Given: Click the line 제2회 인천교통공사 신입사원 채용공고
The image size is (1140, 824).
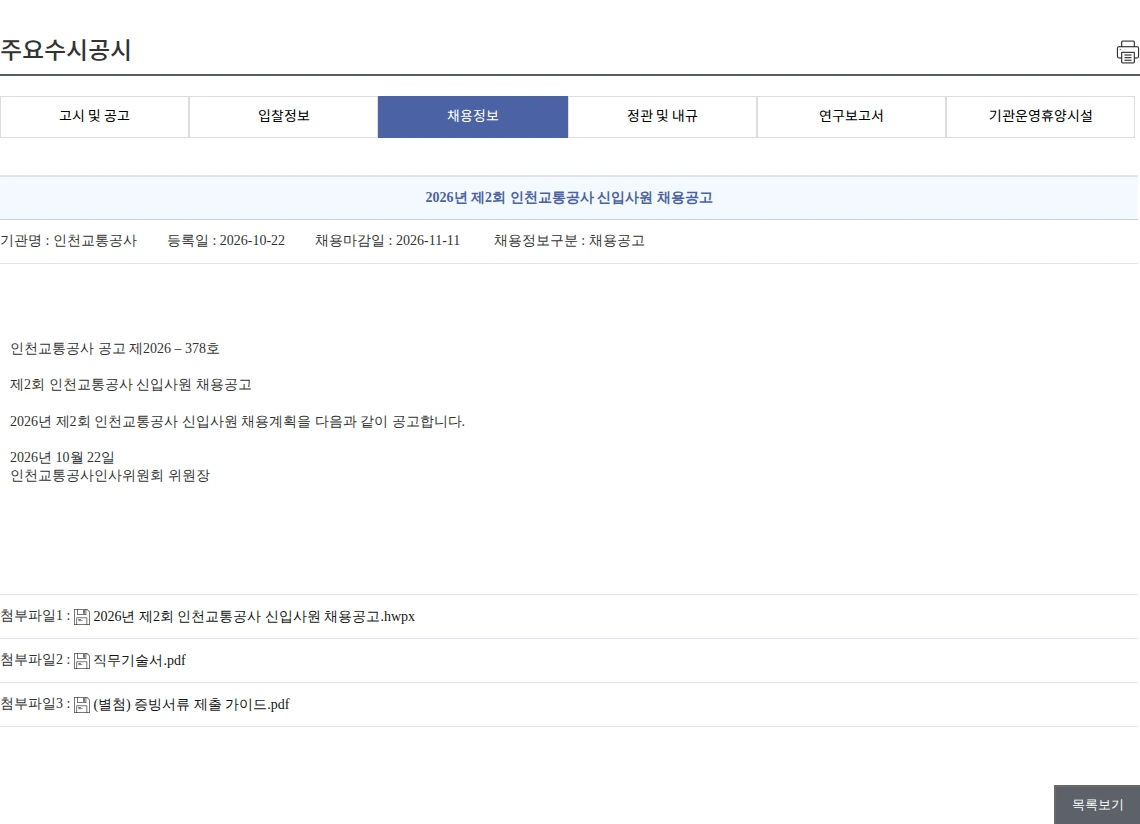Looking at the screenshot, I should (131, 385).
